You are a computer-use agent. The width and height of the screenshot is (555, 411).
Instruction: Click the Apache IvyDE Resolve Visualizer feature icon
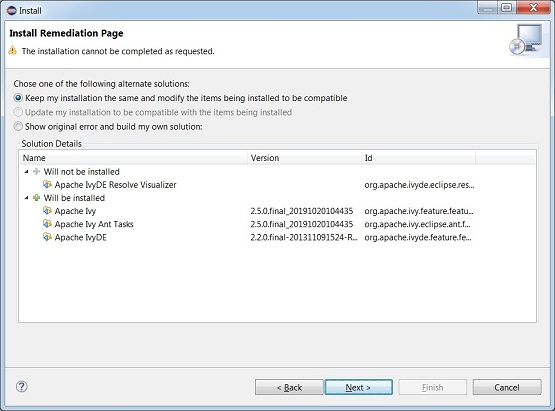(x=47, y=184)
